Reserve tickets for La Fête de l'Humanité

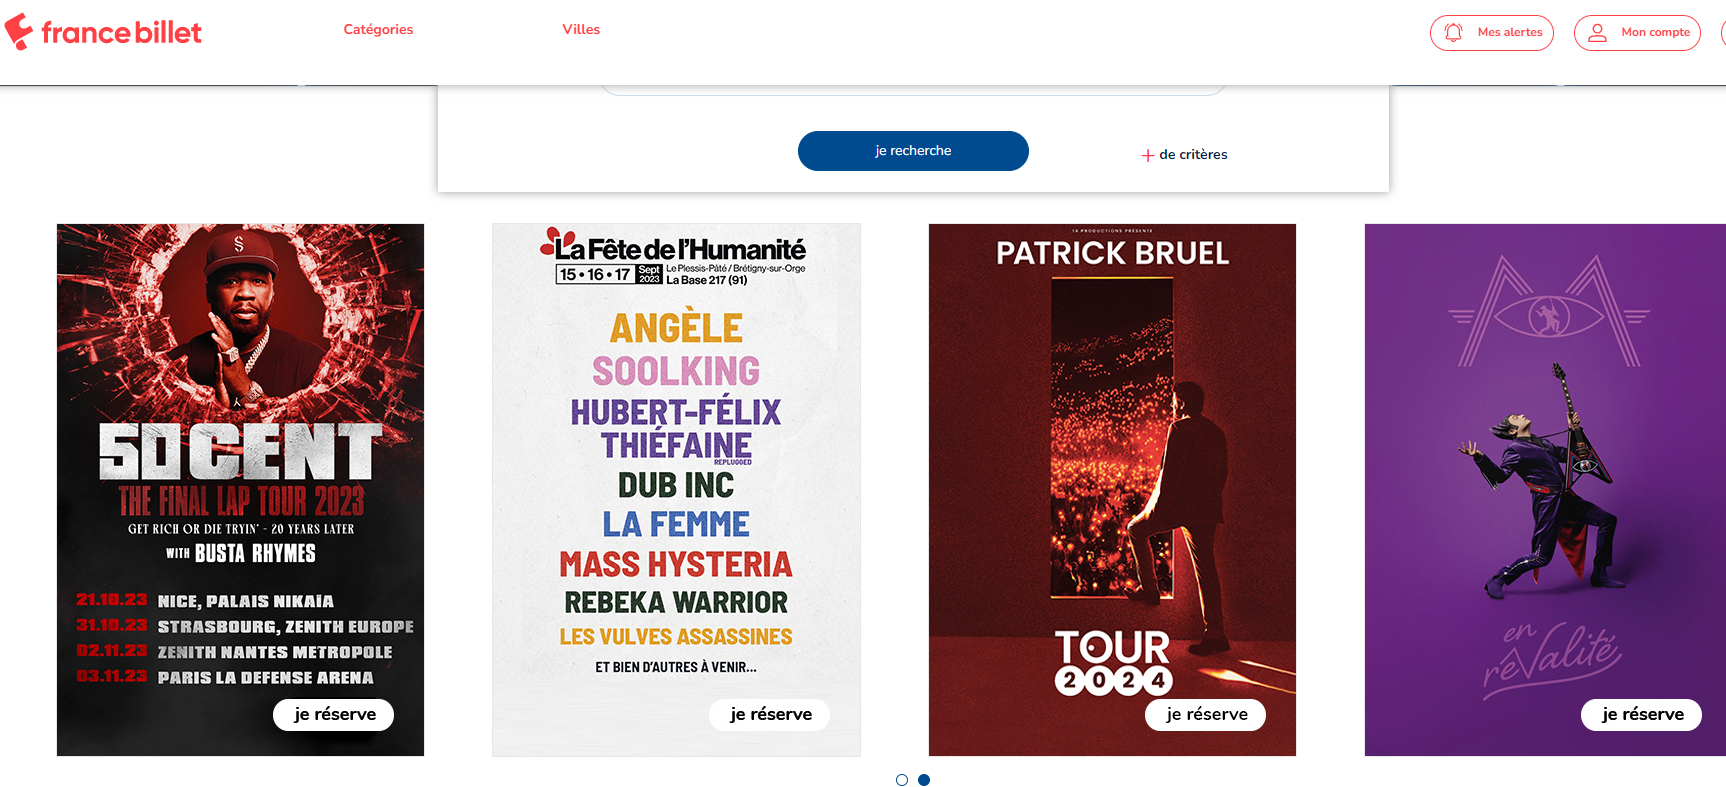tap(770, 715)
